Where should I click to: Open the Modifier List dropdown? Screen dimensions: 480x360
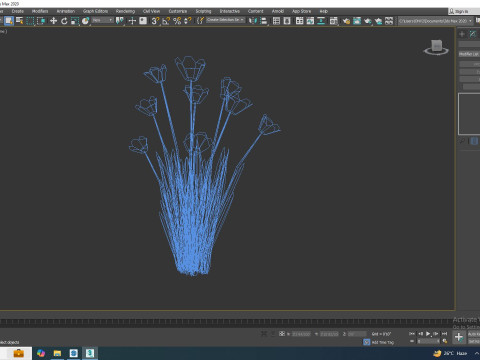pos(469,54)
